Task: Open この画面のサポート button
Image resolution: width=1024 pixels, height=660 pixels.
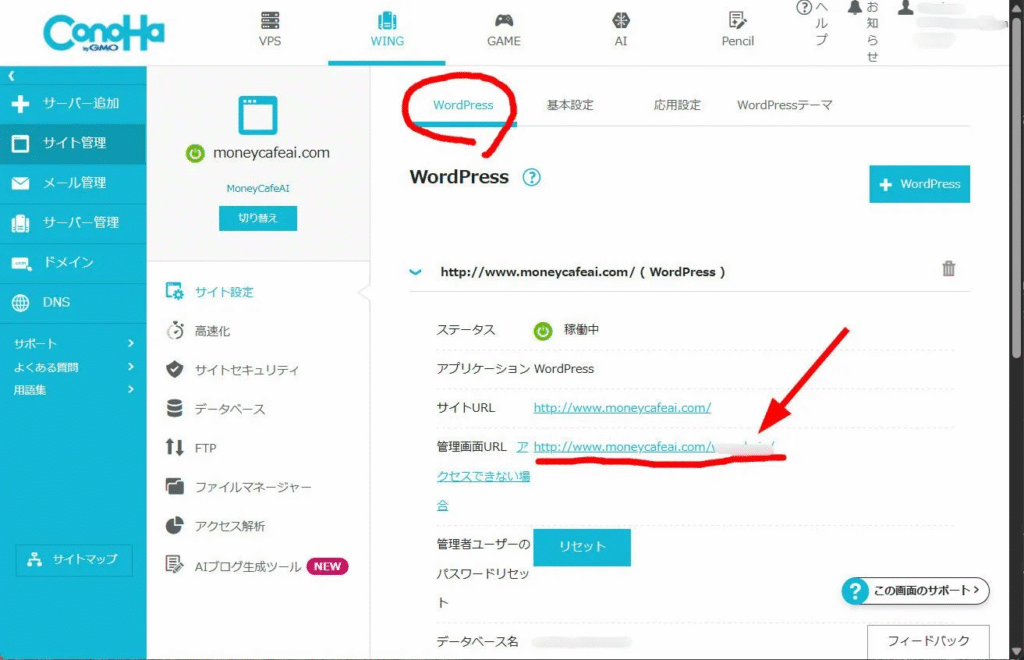Action: (915, 591)
